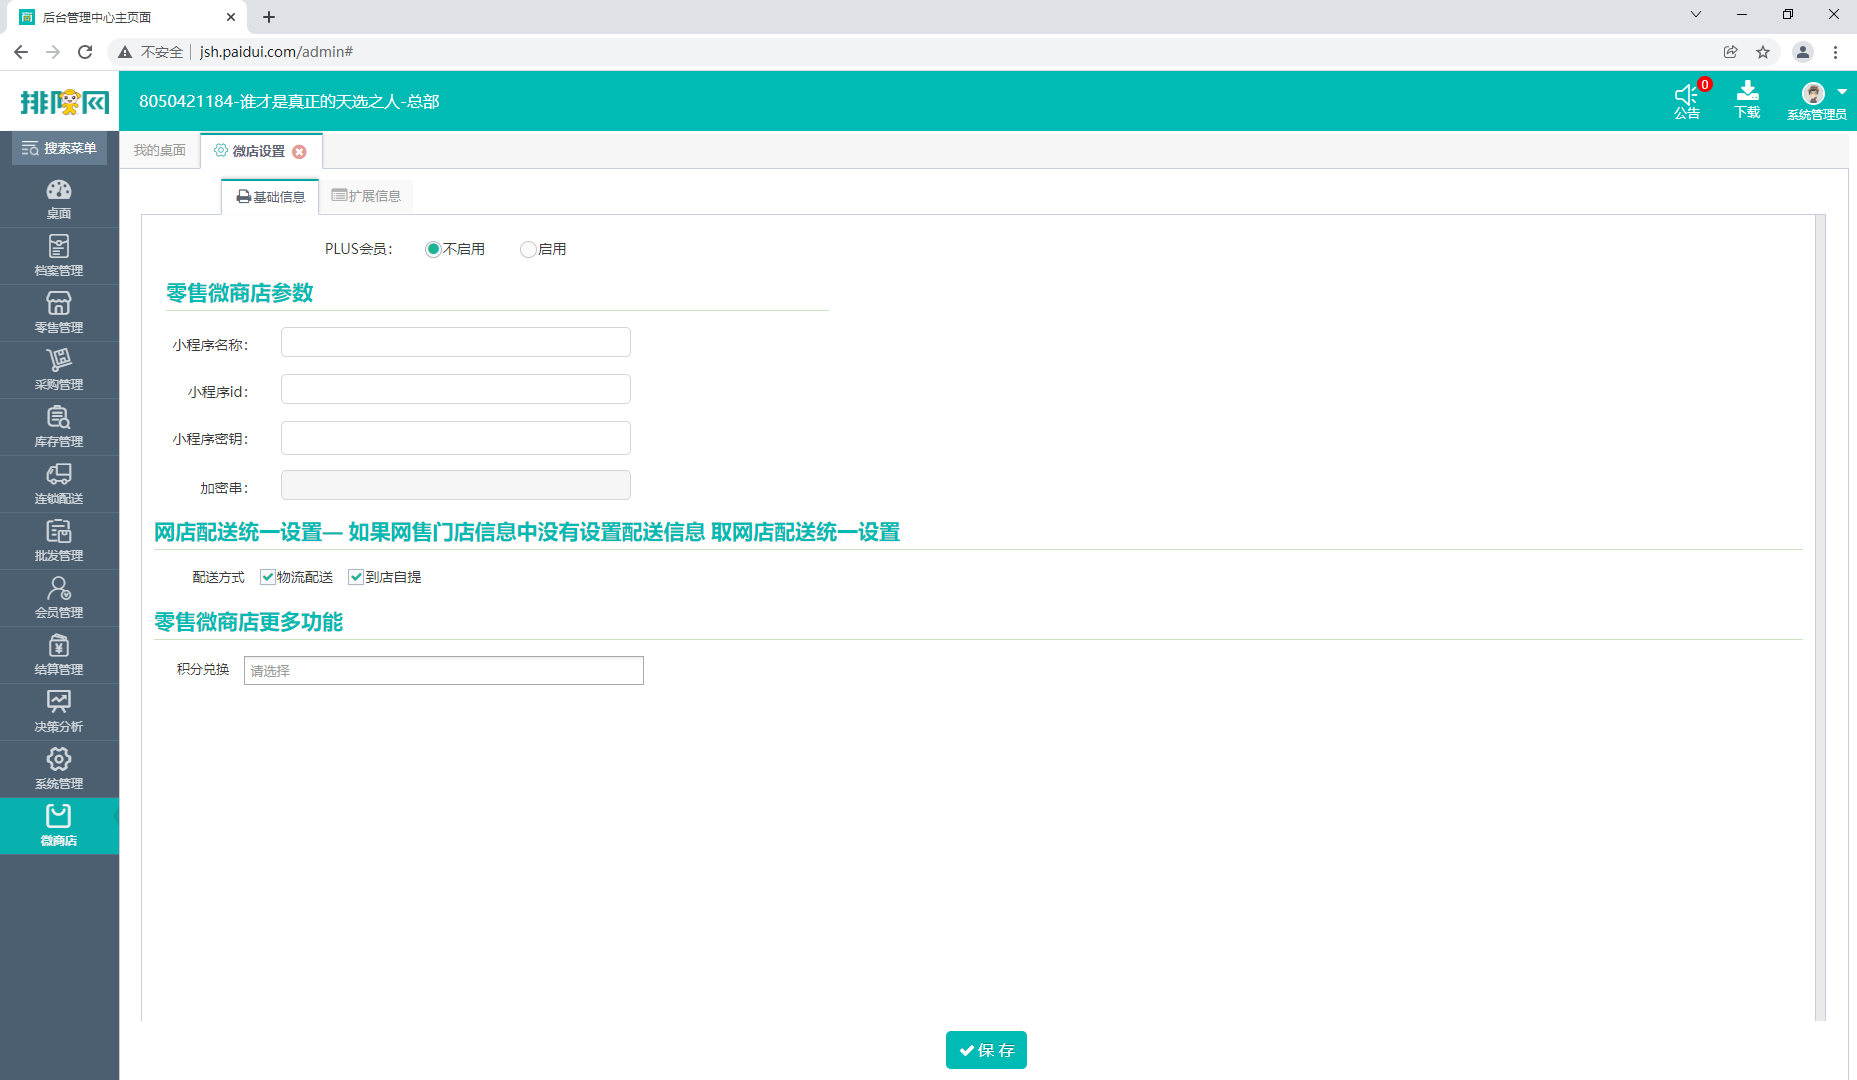The image size is (1857, 1080).
Task: Click the 小程序名称 input field
Action: tap(455, 342)
